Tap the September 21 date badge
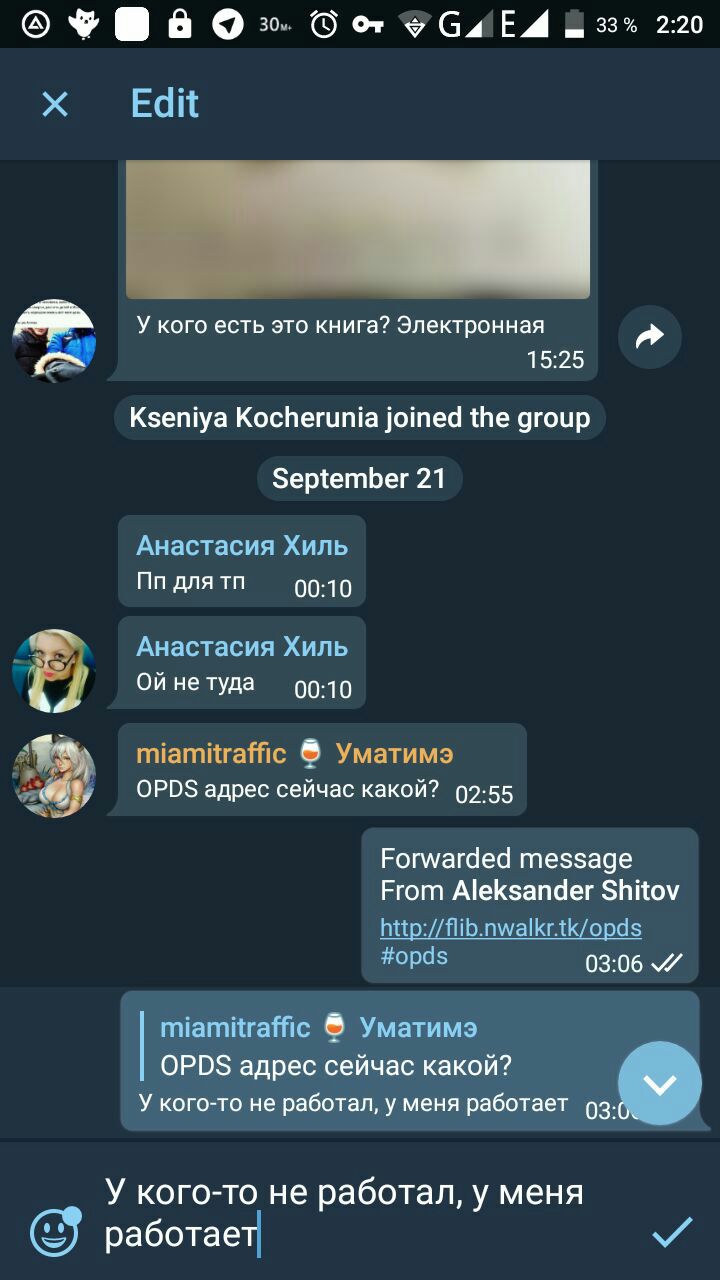720x1280 pixels. click(x=359, y=478)
